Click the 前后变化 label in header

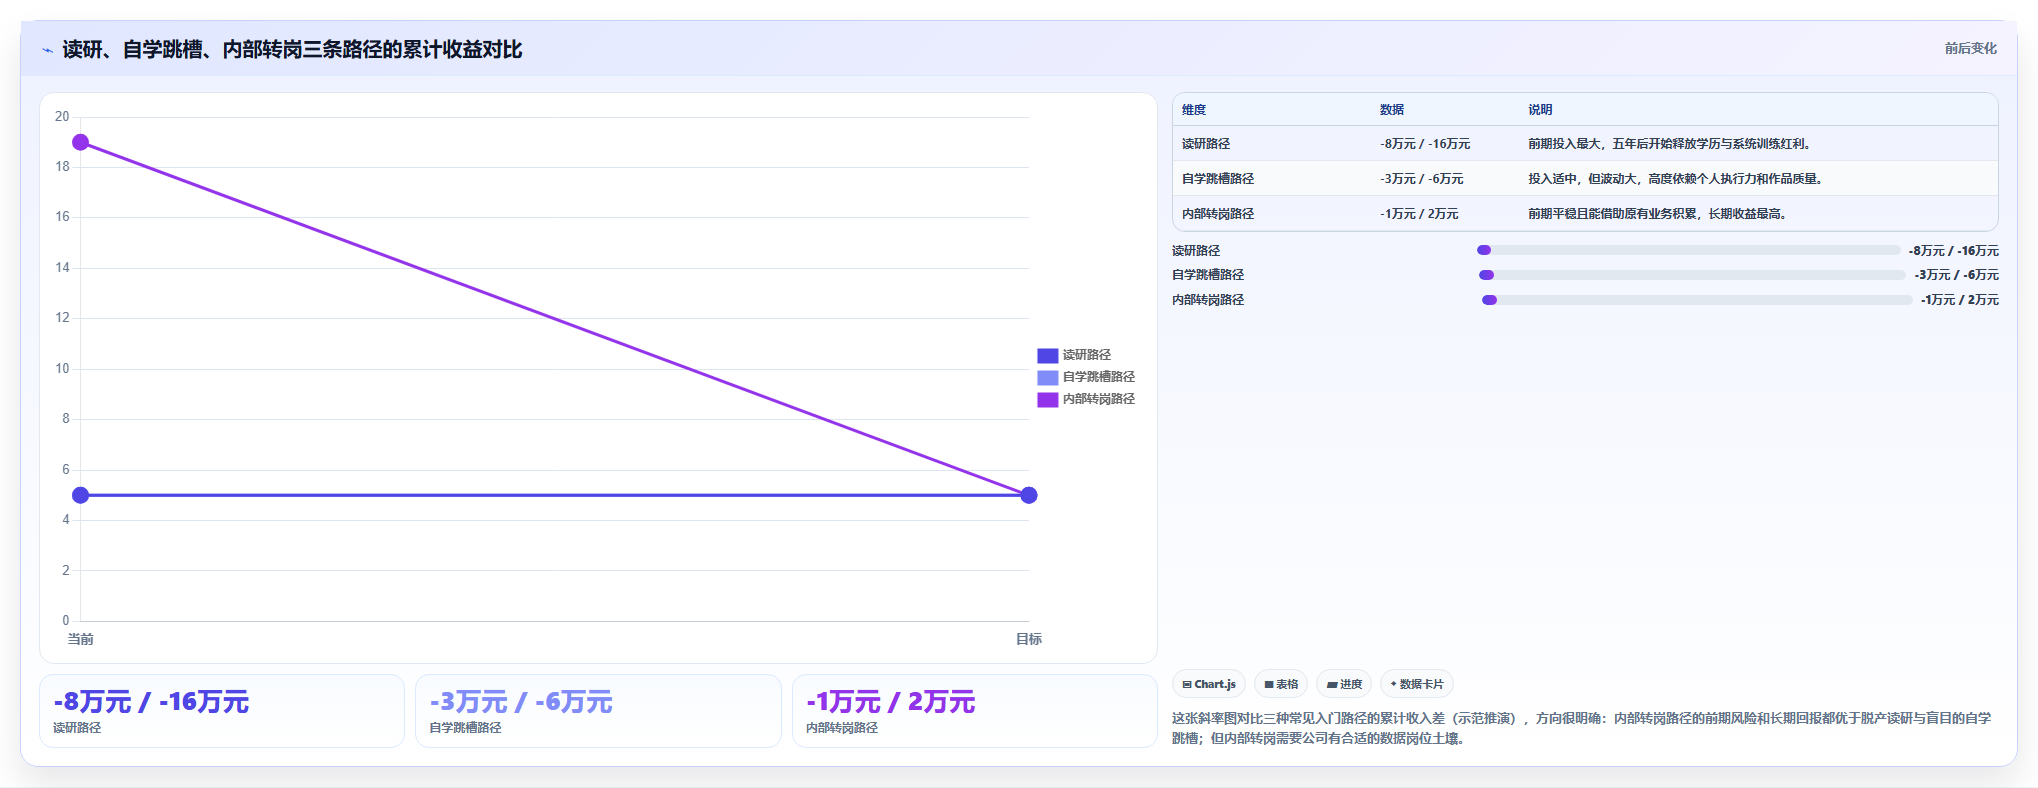pos(1970,48)
